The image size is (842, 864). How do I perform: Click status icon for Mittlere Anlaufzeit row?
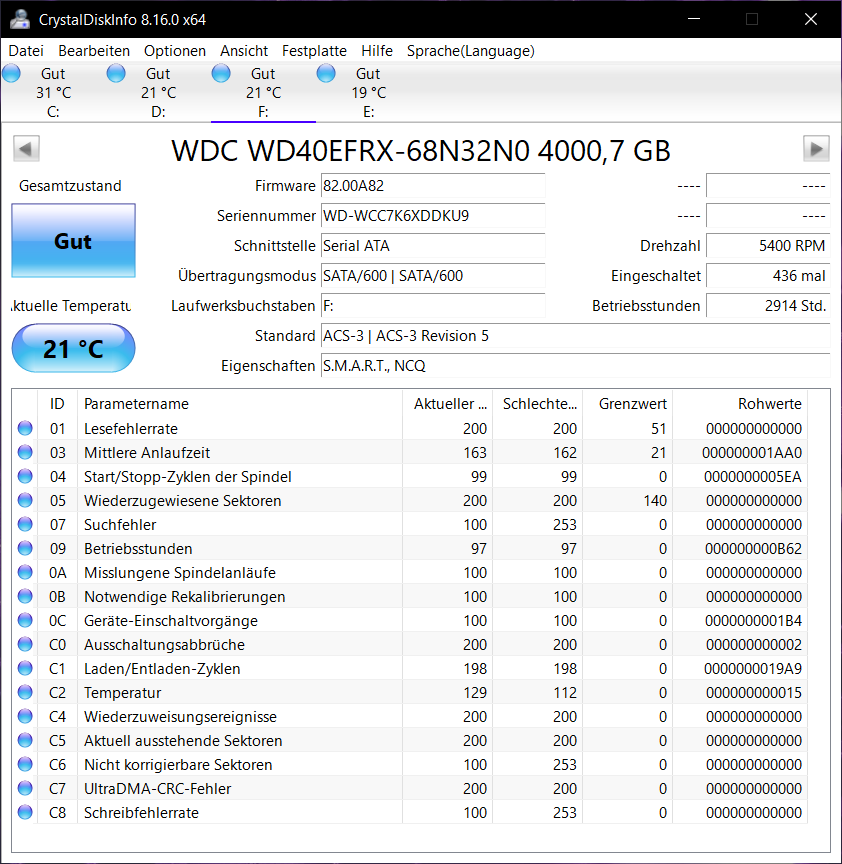pos(25,452)
